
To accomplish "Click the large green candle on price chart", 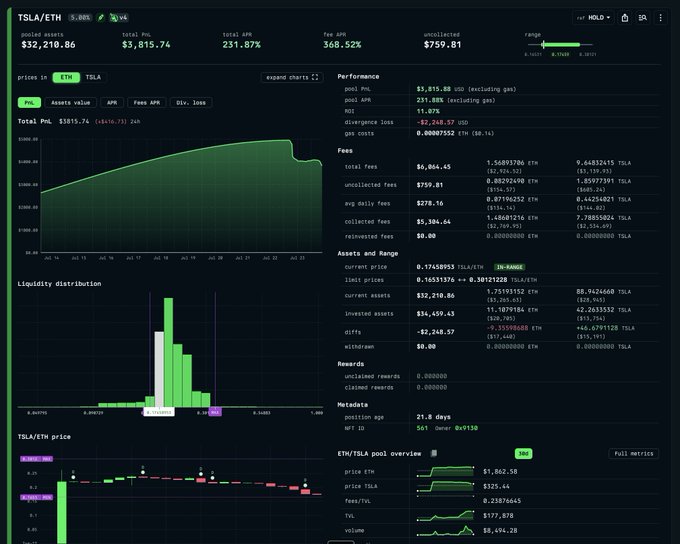I will (62, 512).
